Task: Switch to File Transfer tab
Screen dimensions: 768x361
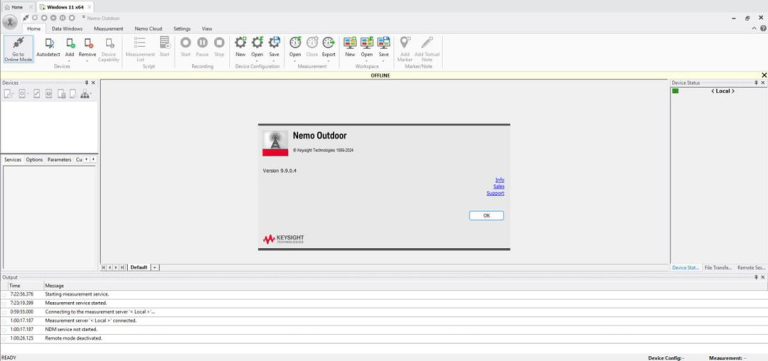Action: tap(718, 268)
